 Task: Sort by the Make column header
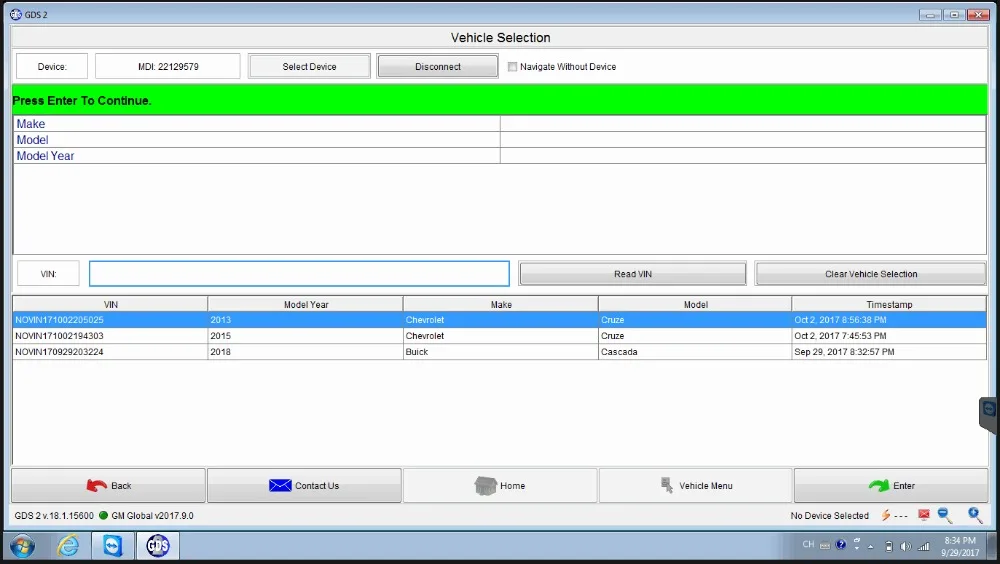click(x=501, y=304)
